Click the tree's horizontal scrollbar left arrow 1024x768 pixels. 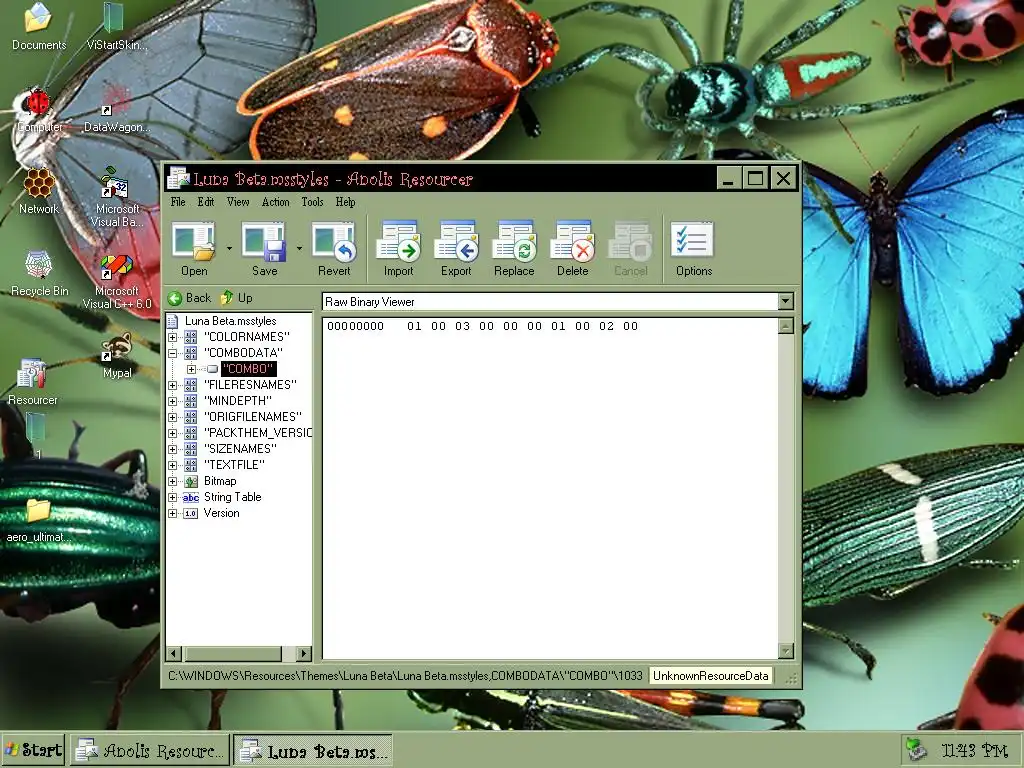click(x=174, y=653)
